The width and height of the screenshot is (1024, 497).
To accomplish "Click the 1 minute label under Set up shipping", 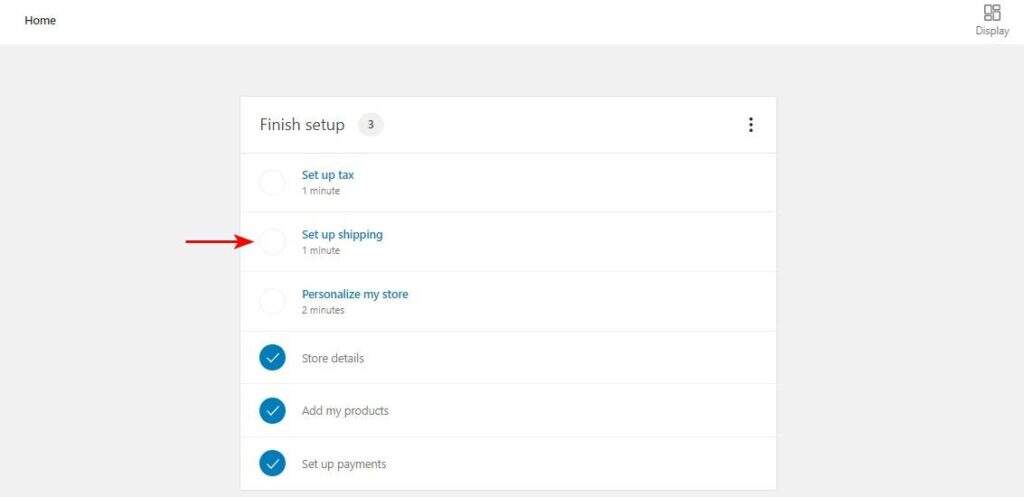I will coord(321,251).
